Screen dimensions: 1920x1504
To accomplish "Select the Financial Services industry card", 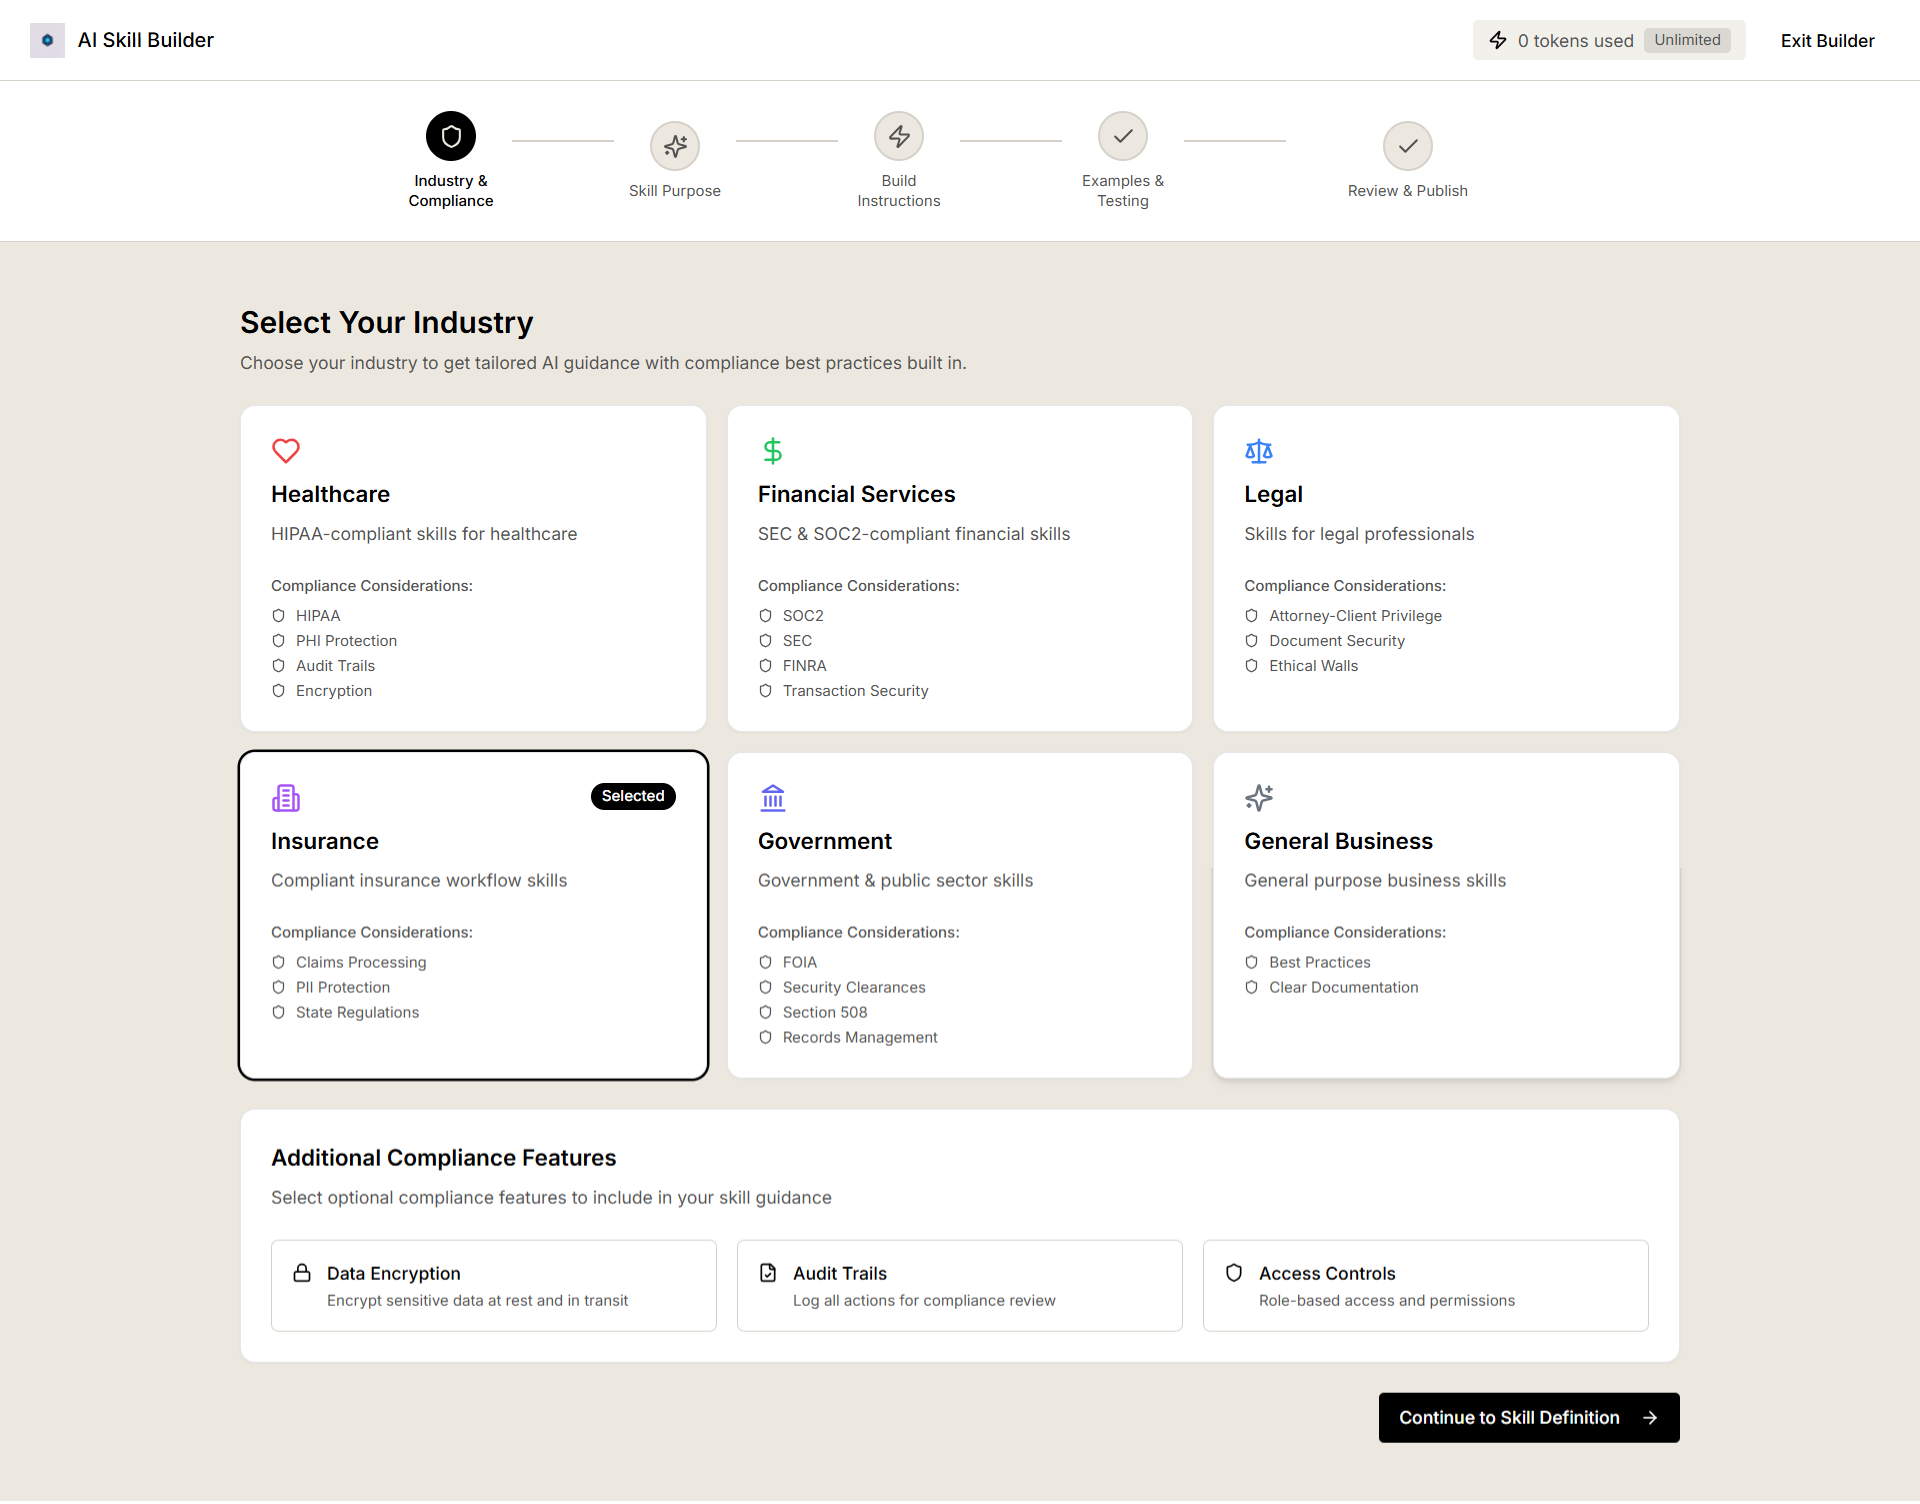I will coord(959,567).
